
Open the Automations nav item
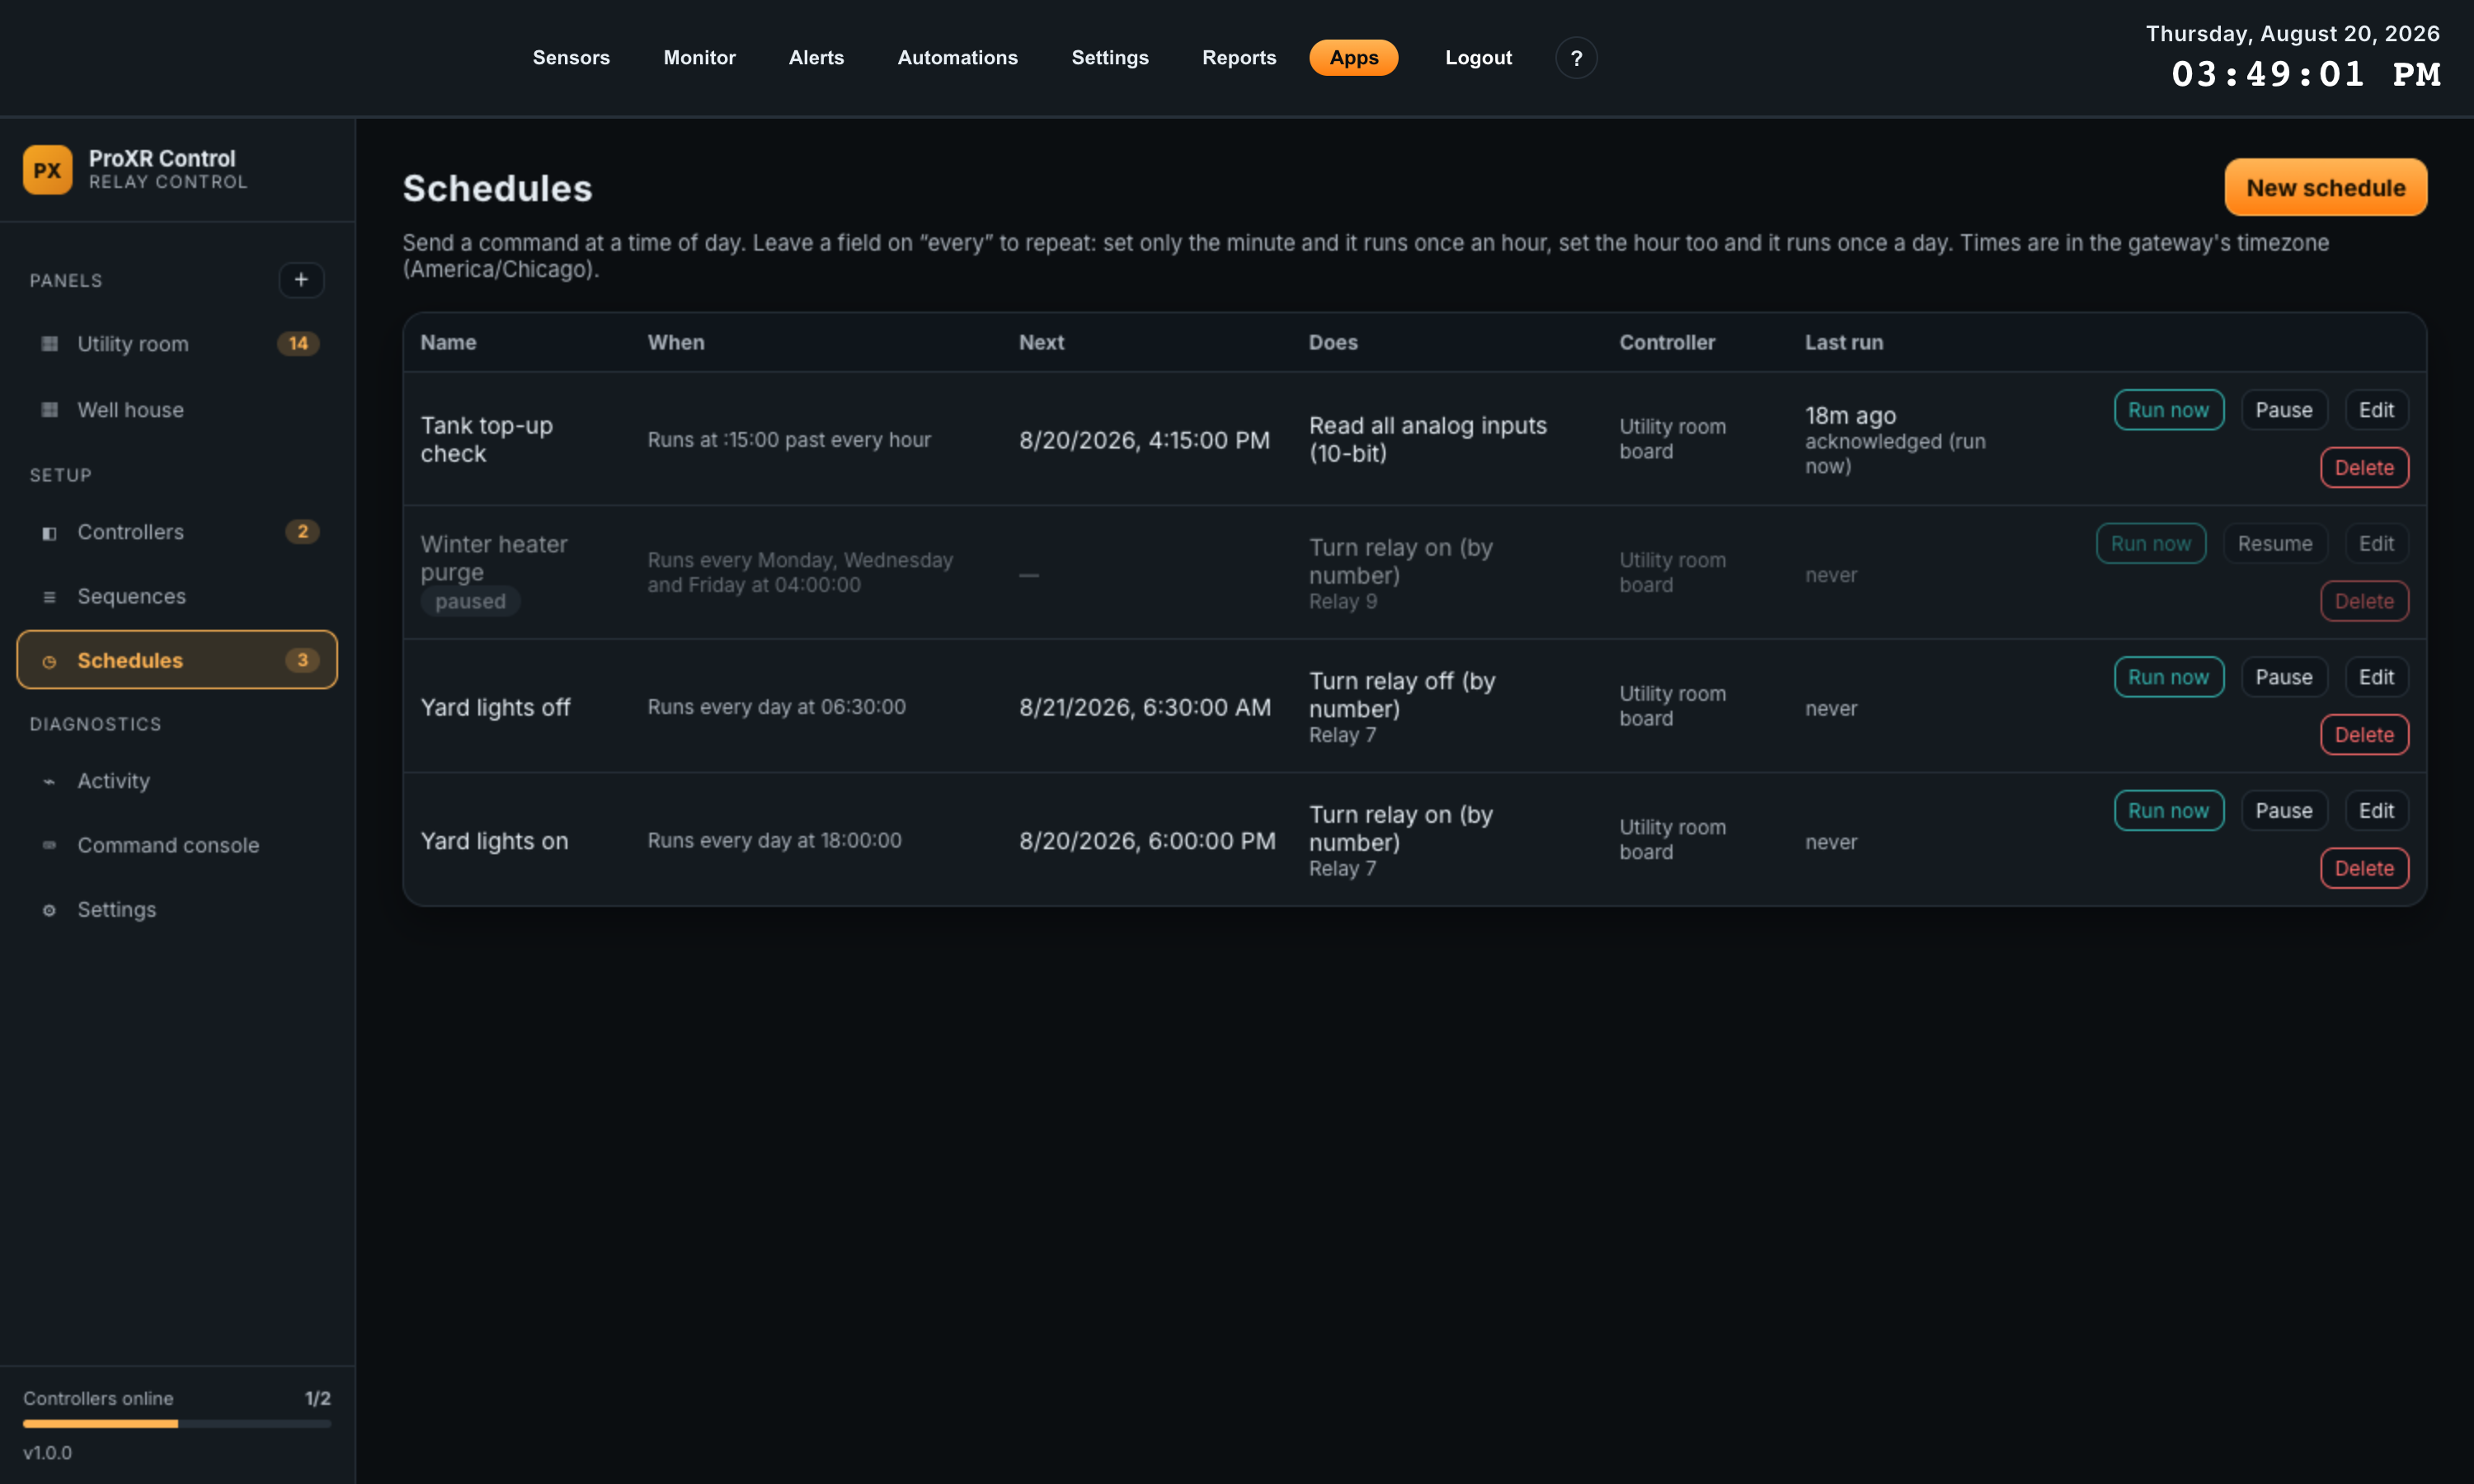(x=957, y=58)
